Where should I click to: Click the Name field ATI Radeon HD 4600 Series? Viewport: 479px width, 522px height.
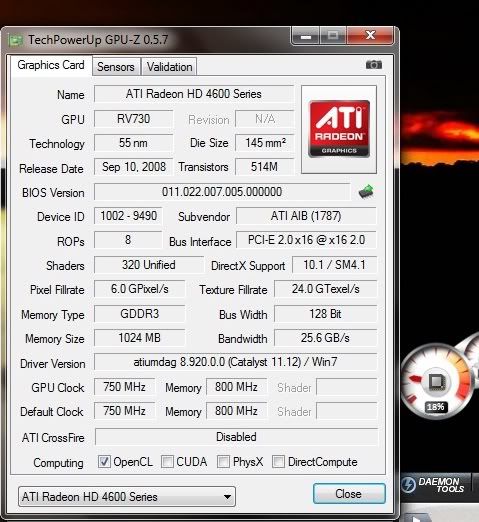[x=194, y=94]
